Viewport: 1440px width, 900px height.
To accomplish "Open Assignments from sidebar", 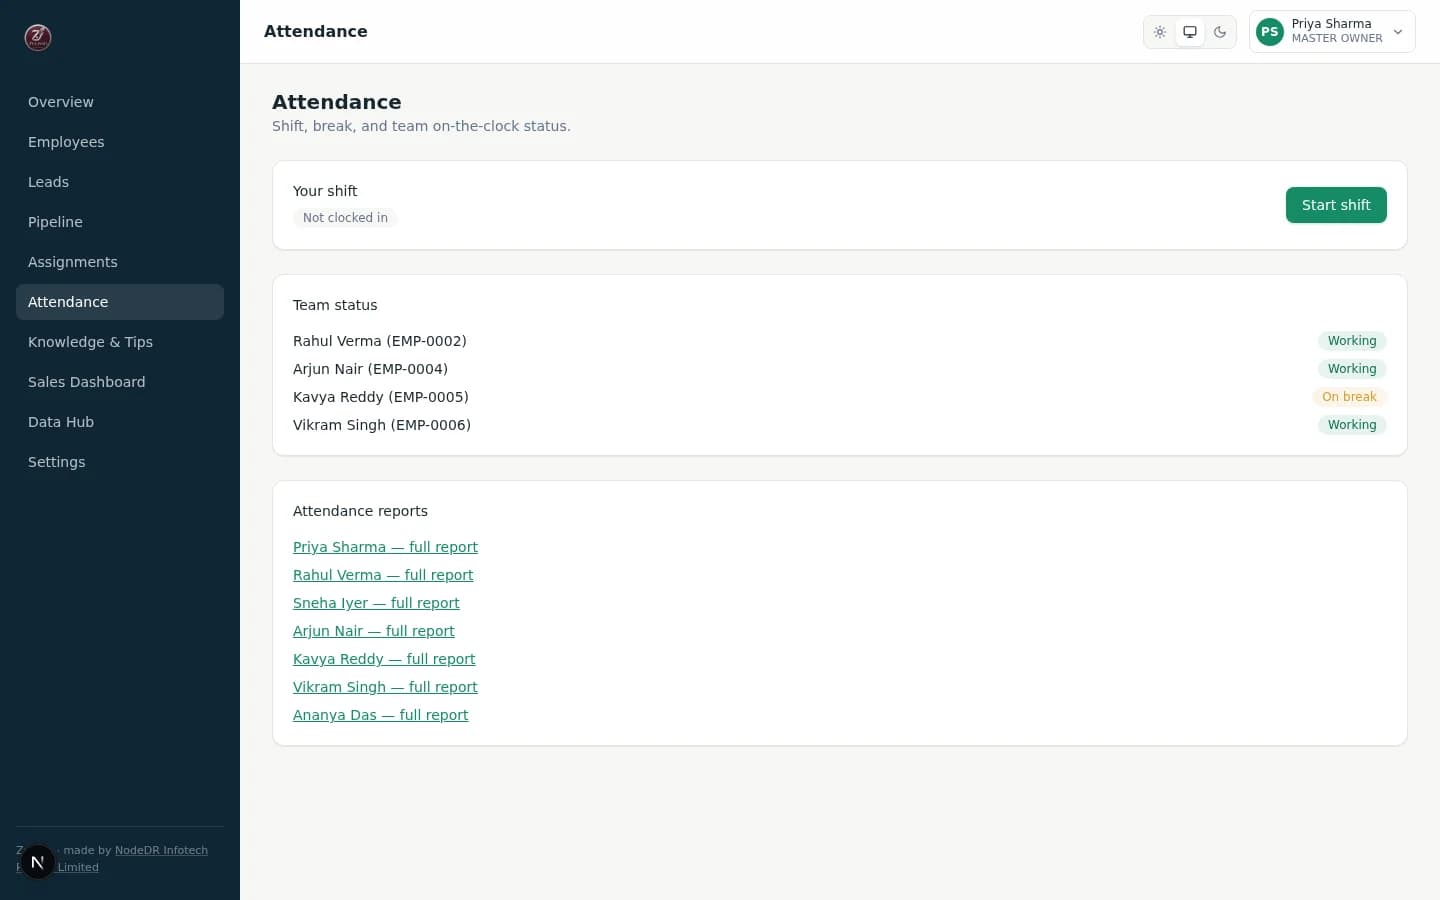I will 120,262.
